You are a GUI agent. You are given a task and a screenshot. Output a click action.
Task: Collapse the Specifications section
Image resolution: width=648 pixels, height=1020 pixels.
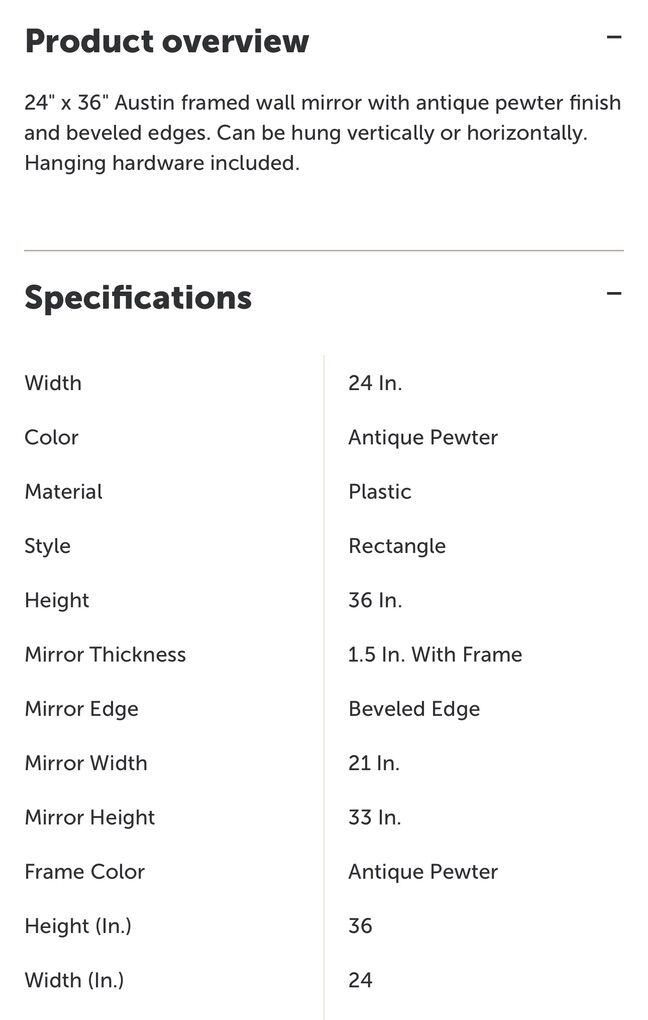click(614, 294)
